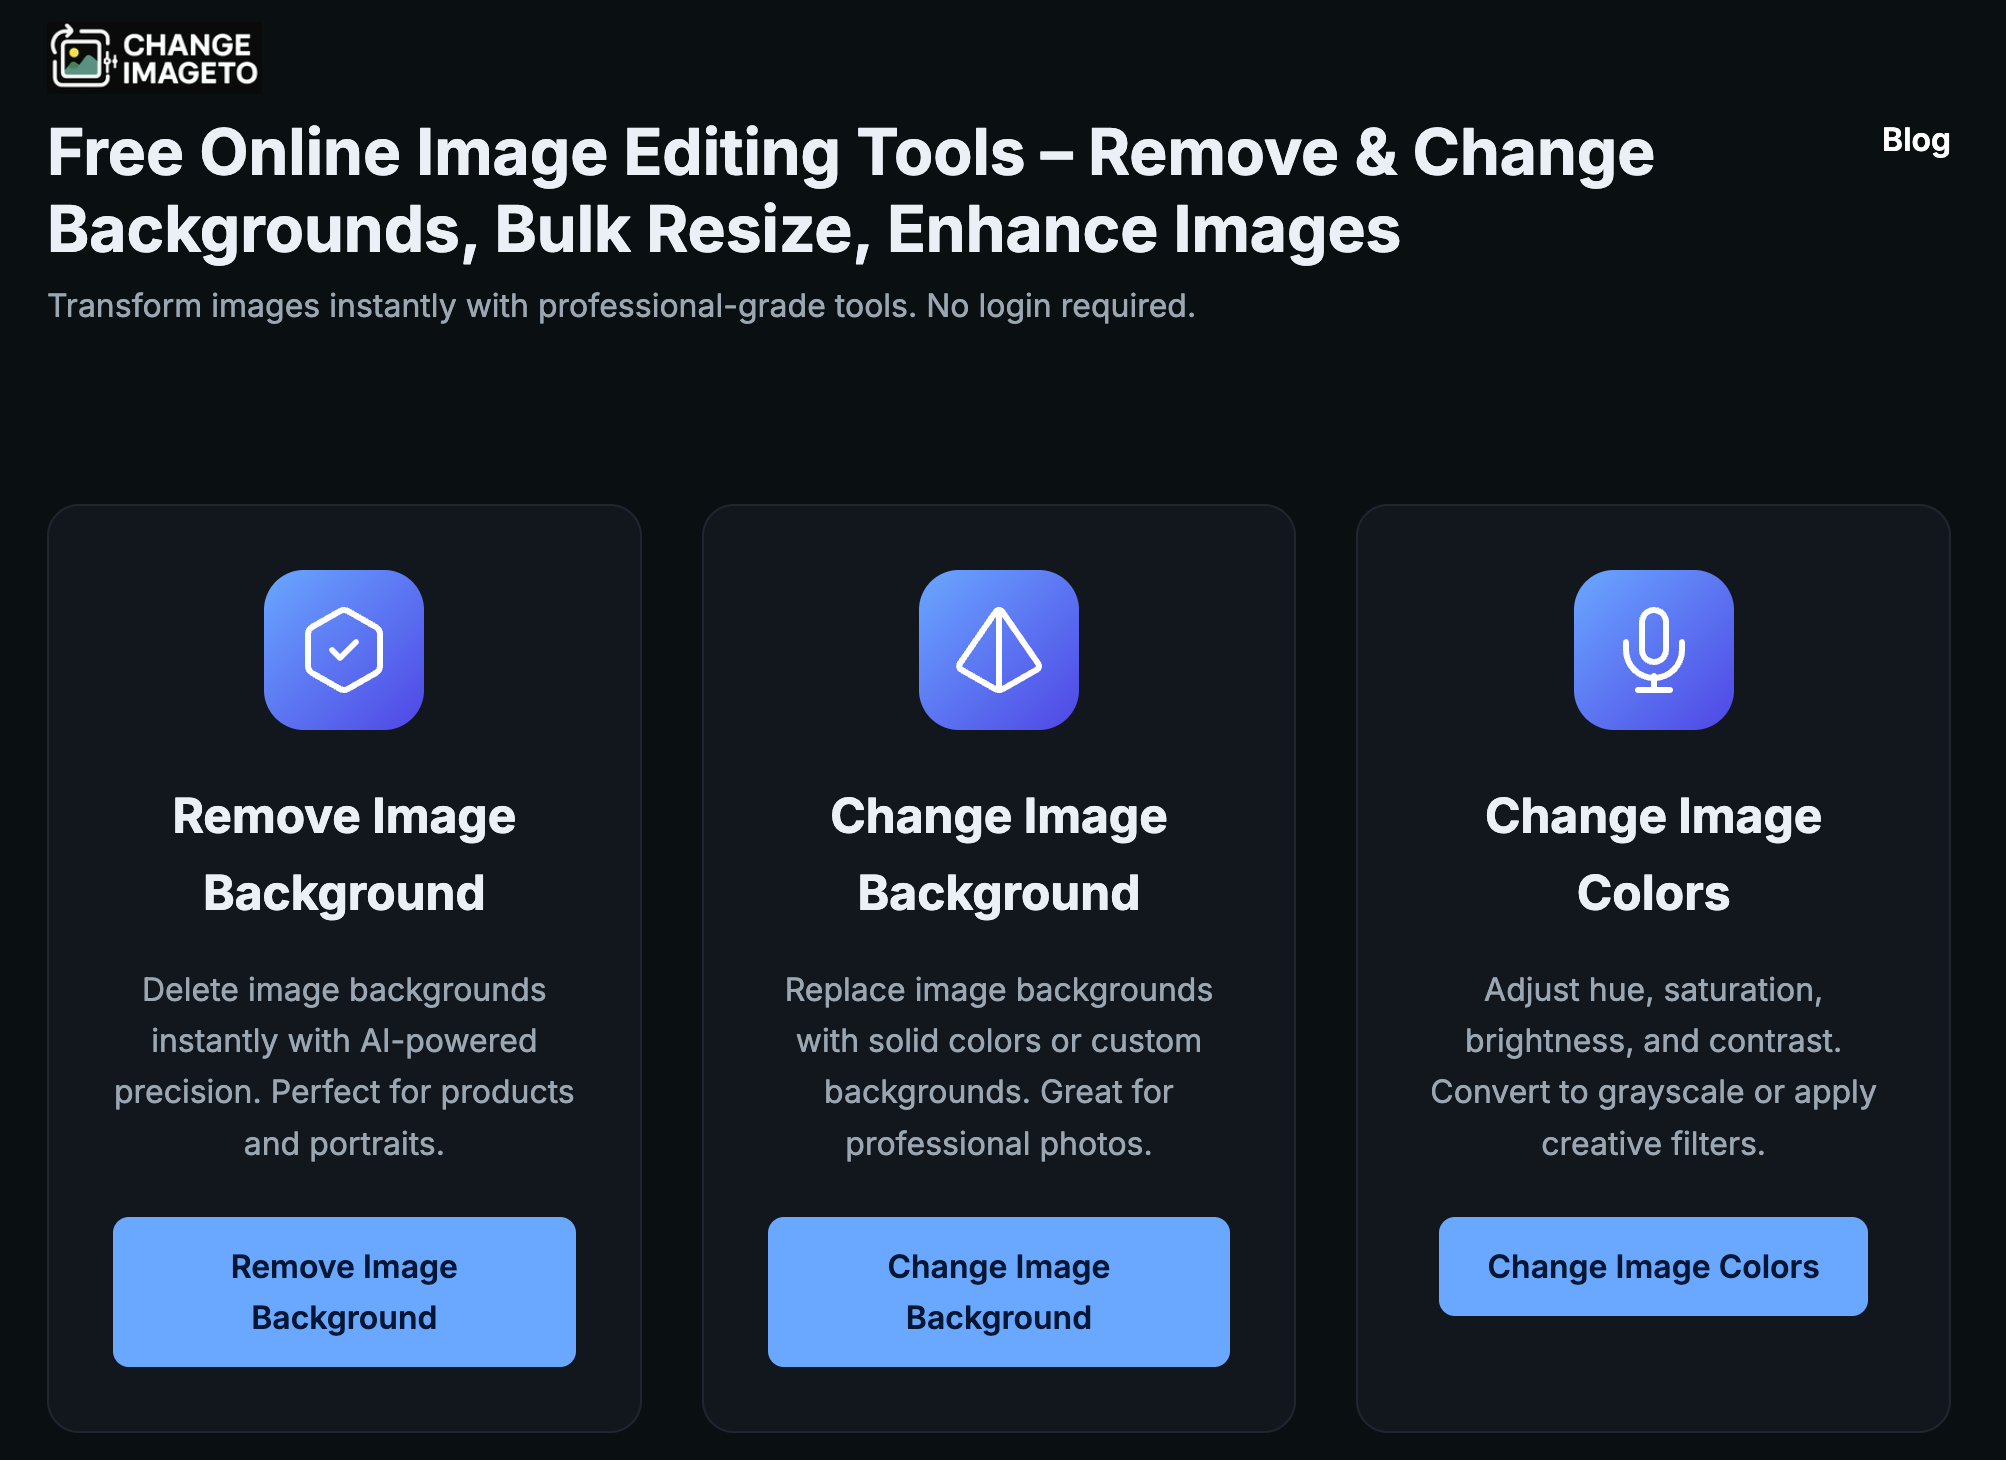Open the Blog page
The width and height of the screenshot is (2006, 1460).
coord(1915,140)
